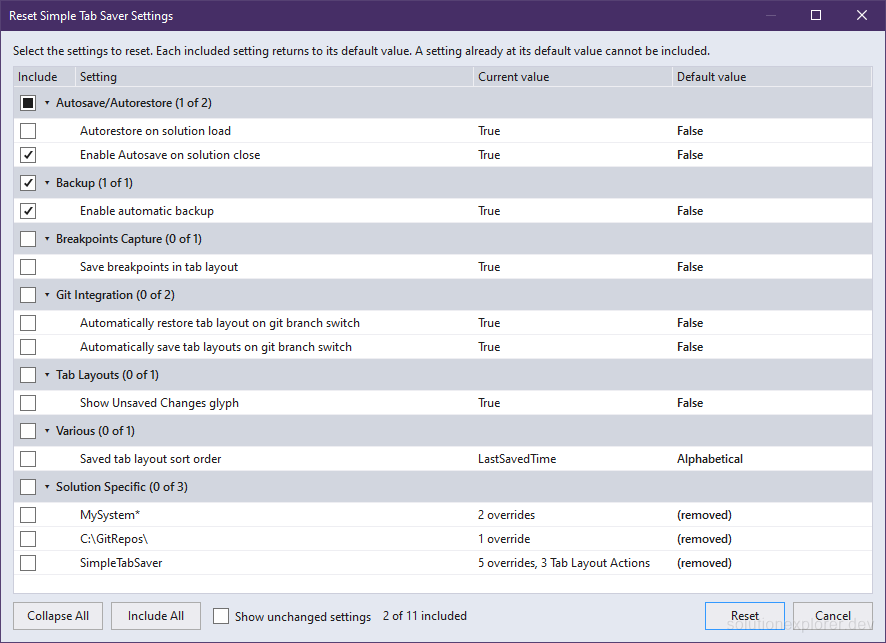This screenshot has width=886, height=643.
Task: Collapse the Git Integration group arrow
Action: 47,295
